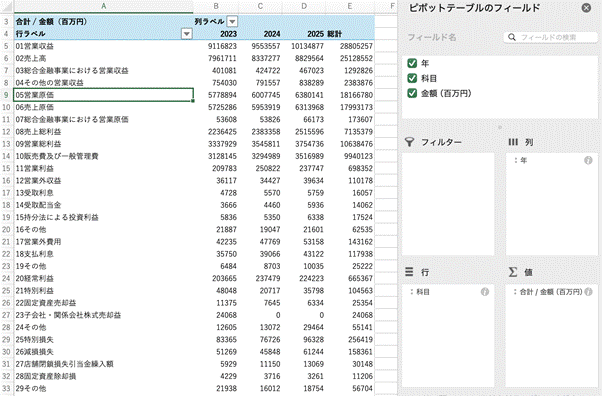
Task: Select row 9 header
Action: (7, 95)
